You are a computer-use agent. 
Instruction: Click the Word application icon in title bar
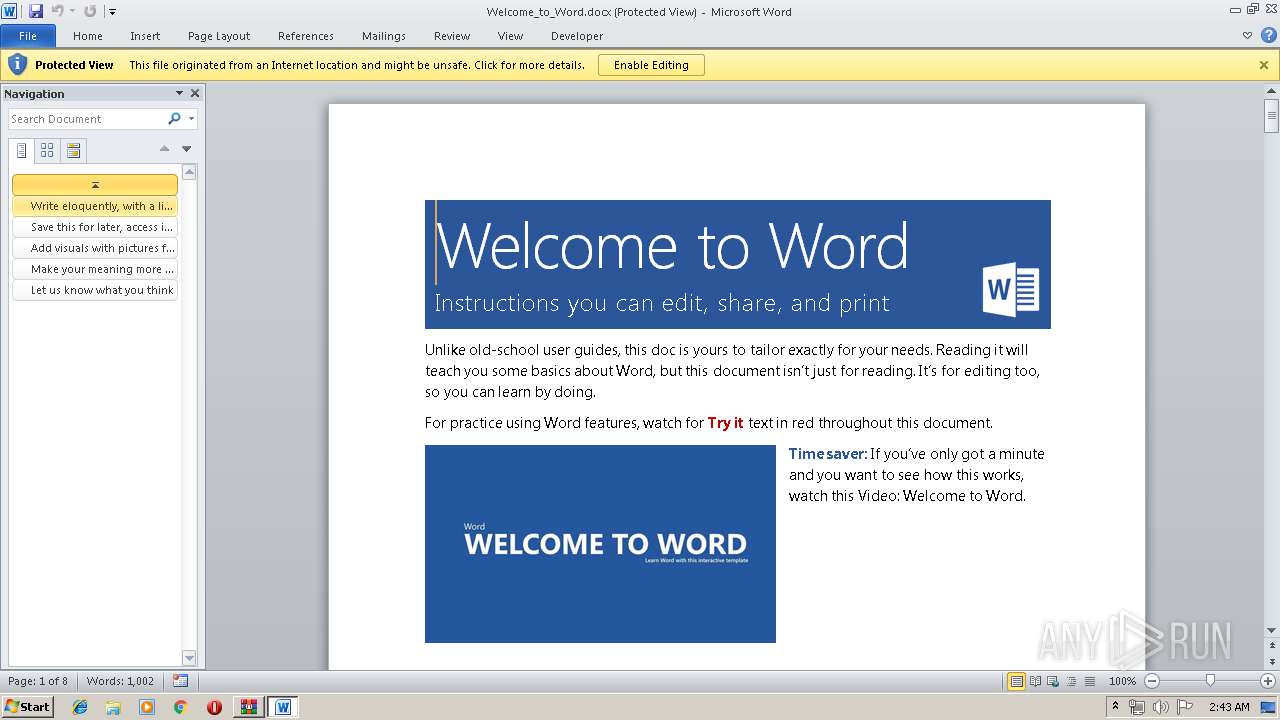[x=10, y=11]
